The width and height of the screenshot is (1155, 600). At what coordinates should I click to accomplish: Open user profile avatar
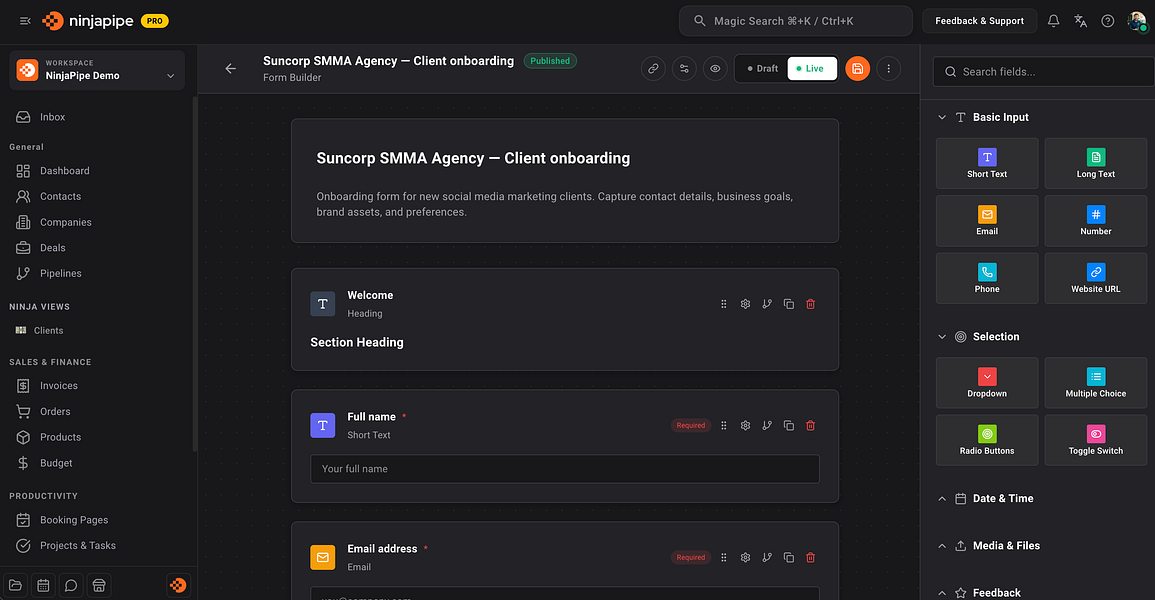(1137, 21)
